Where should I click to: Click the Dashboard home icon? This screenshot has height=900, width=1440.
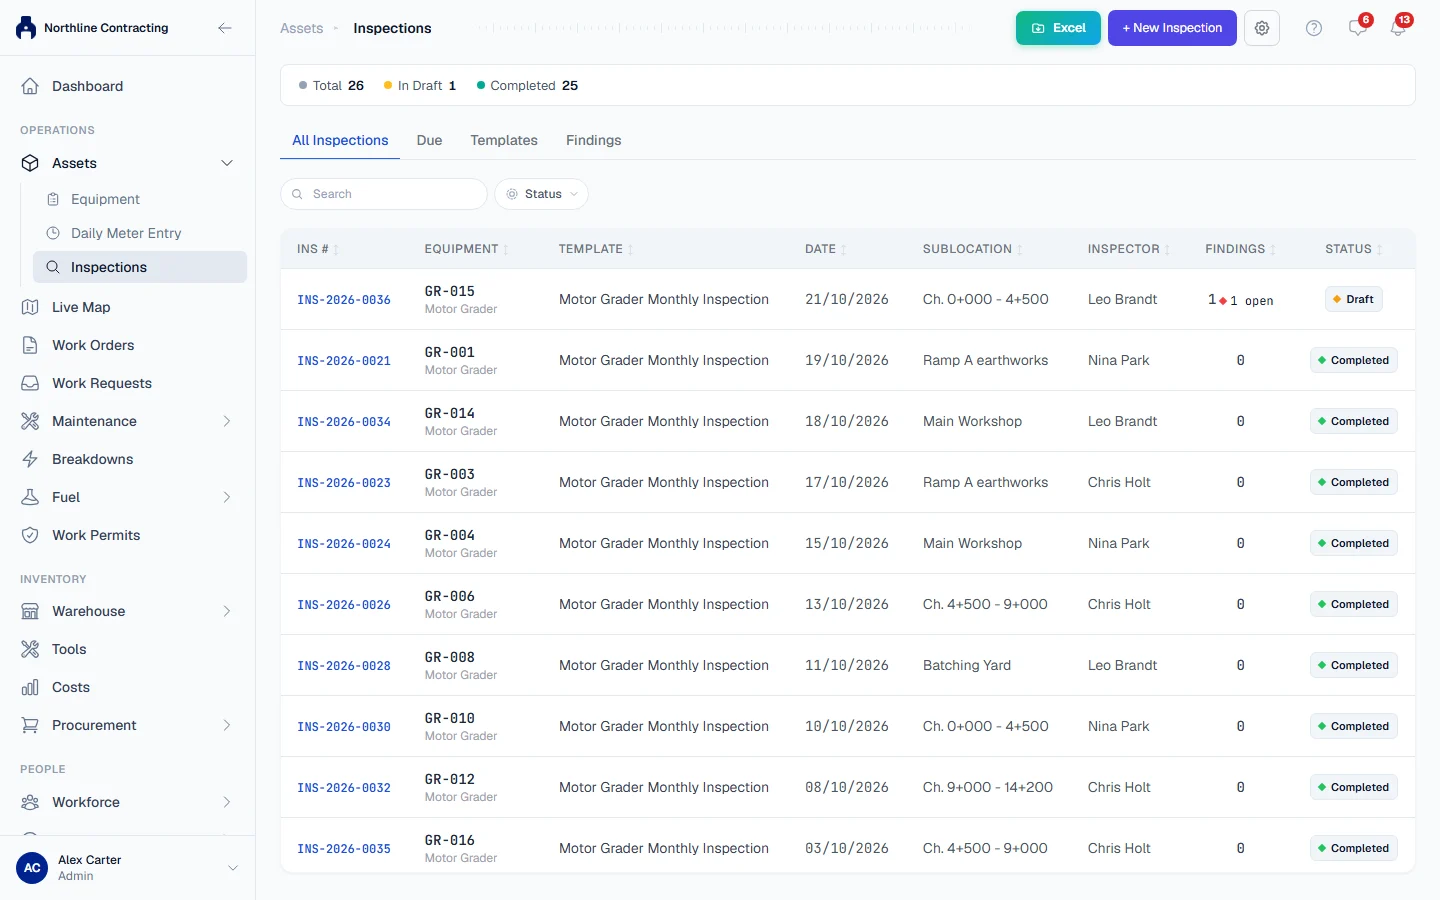pyautogui.click(x=30, y=86)
